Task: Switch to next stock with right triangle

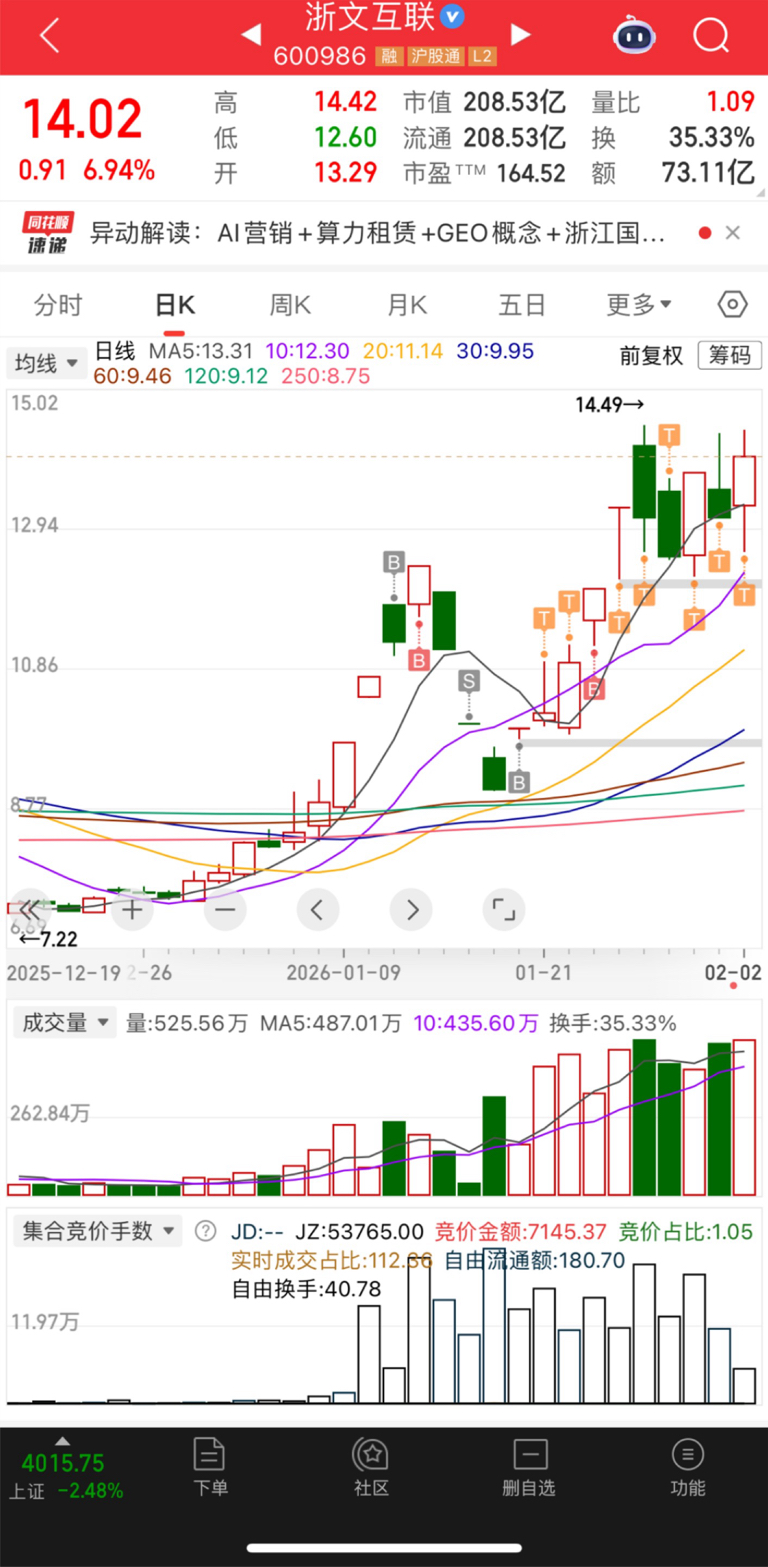Action: 520,36
